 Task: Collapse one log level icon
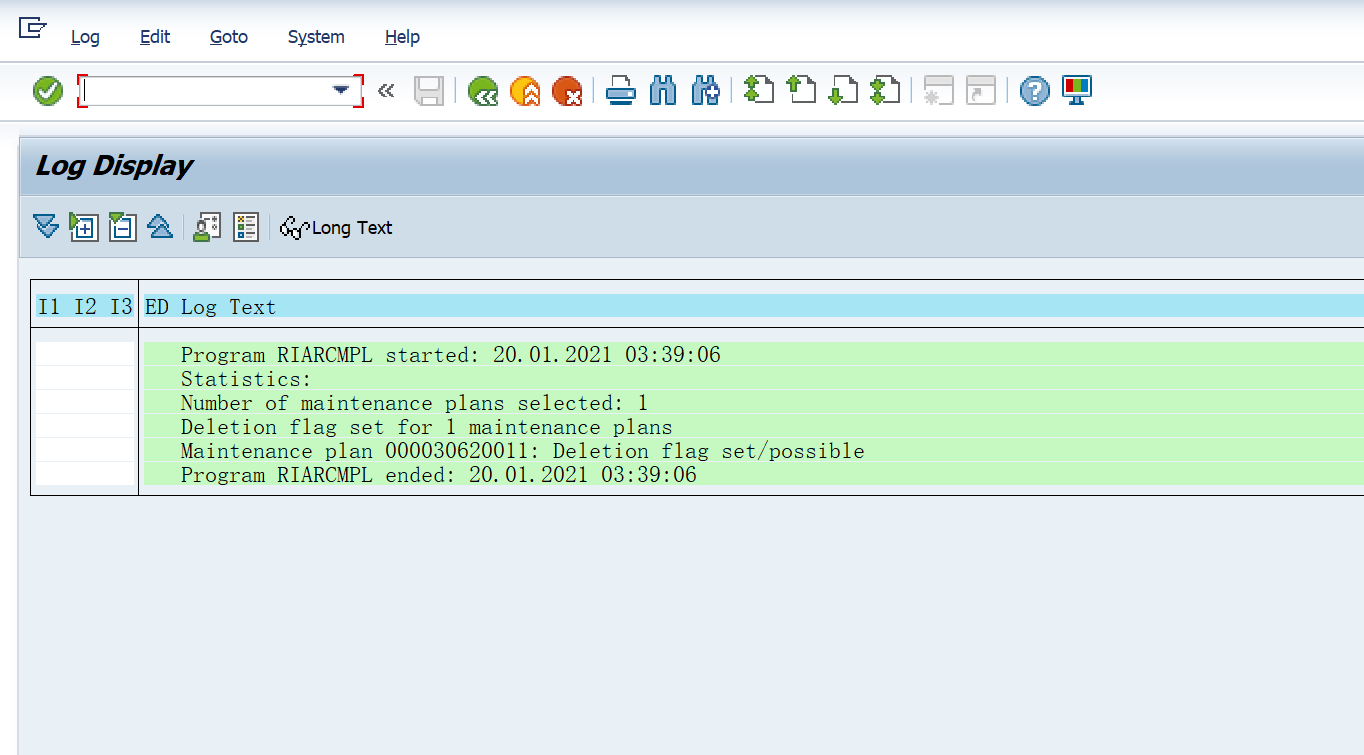pos(122,227)
